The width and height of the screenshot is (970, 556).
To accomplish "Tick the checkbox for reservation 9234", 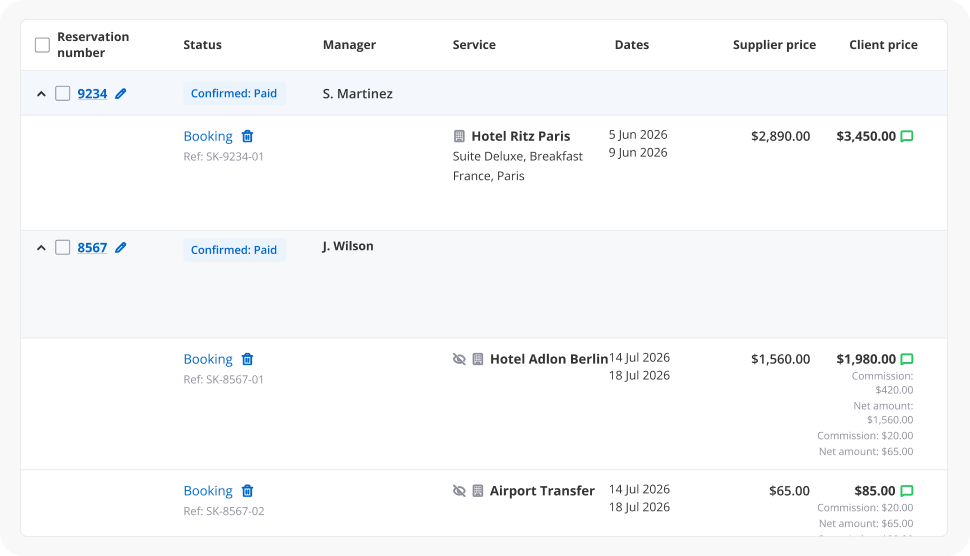I will point(62,93).
